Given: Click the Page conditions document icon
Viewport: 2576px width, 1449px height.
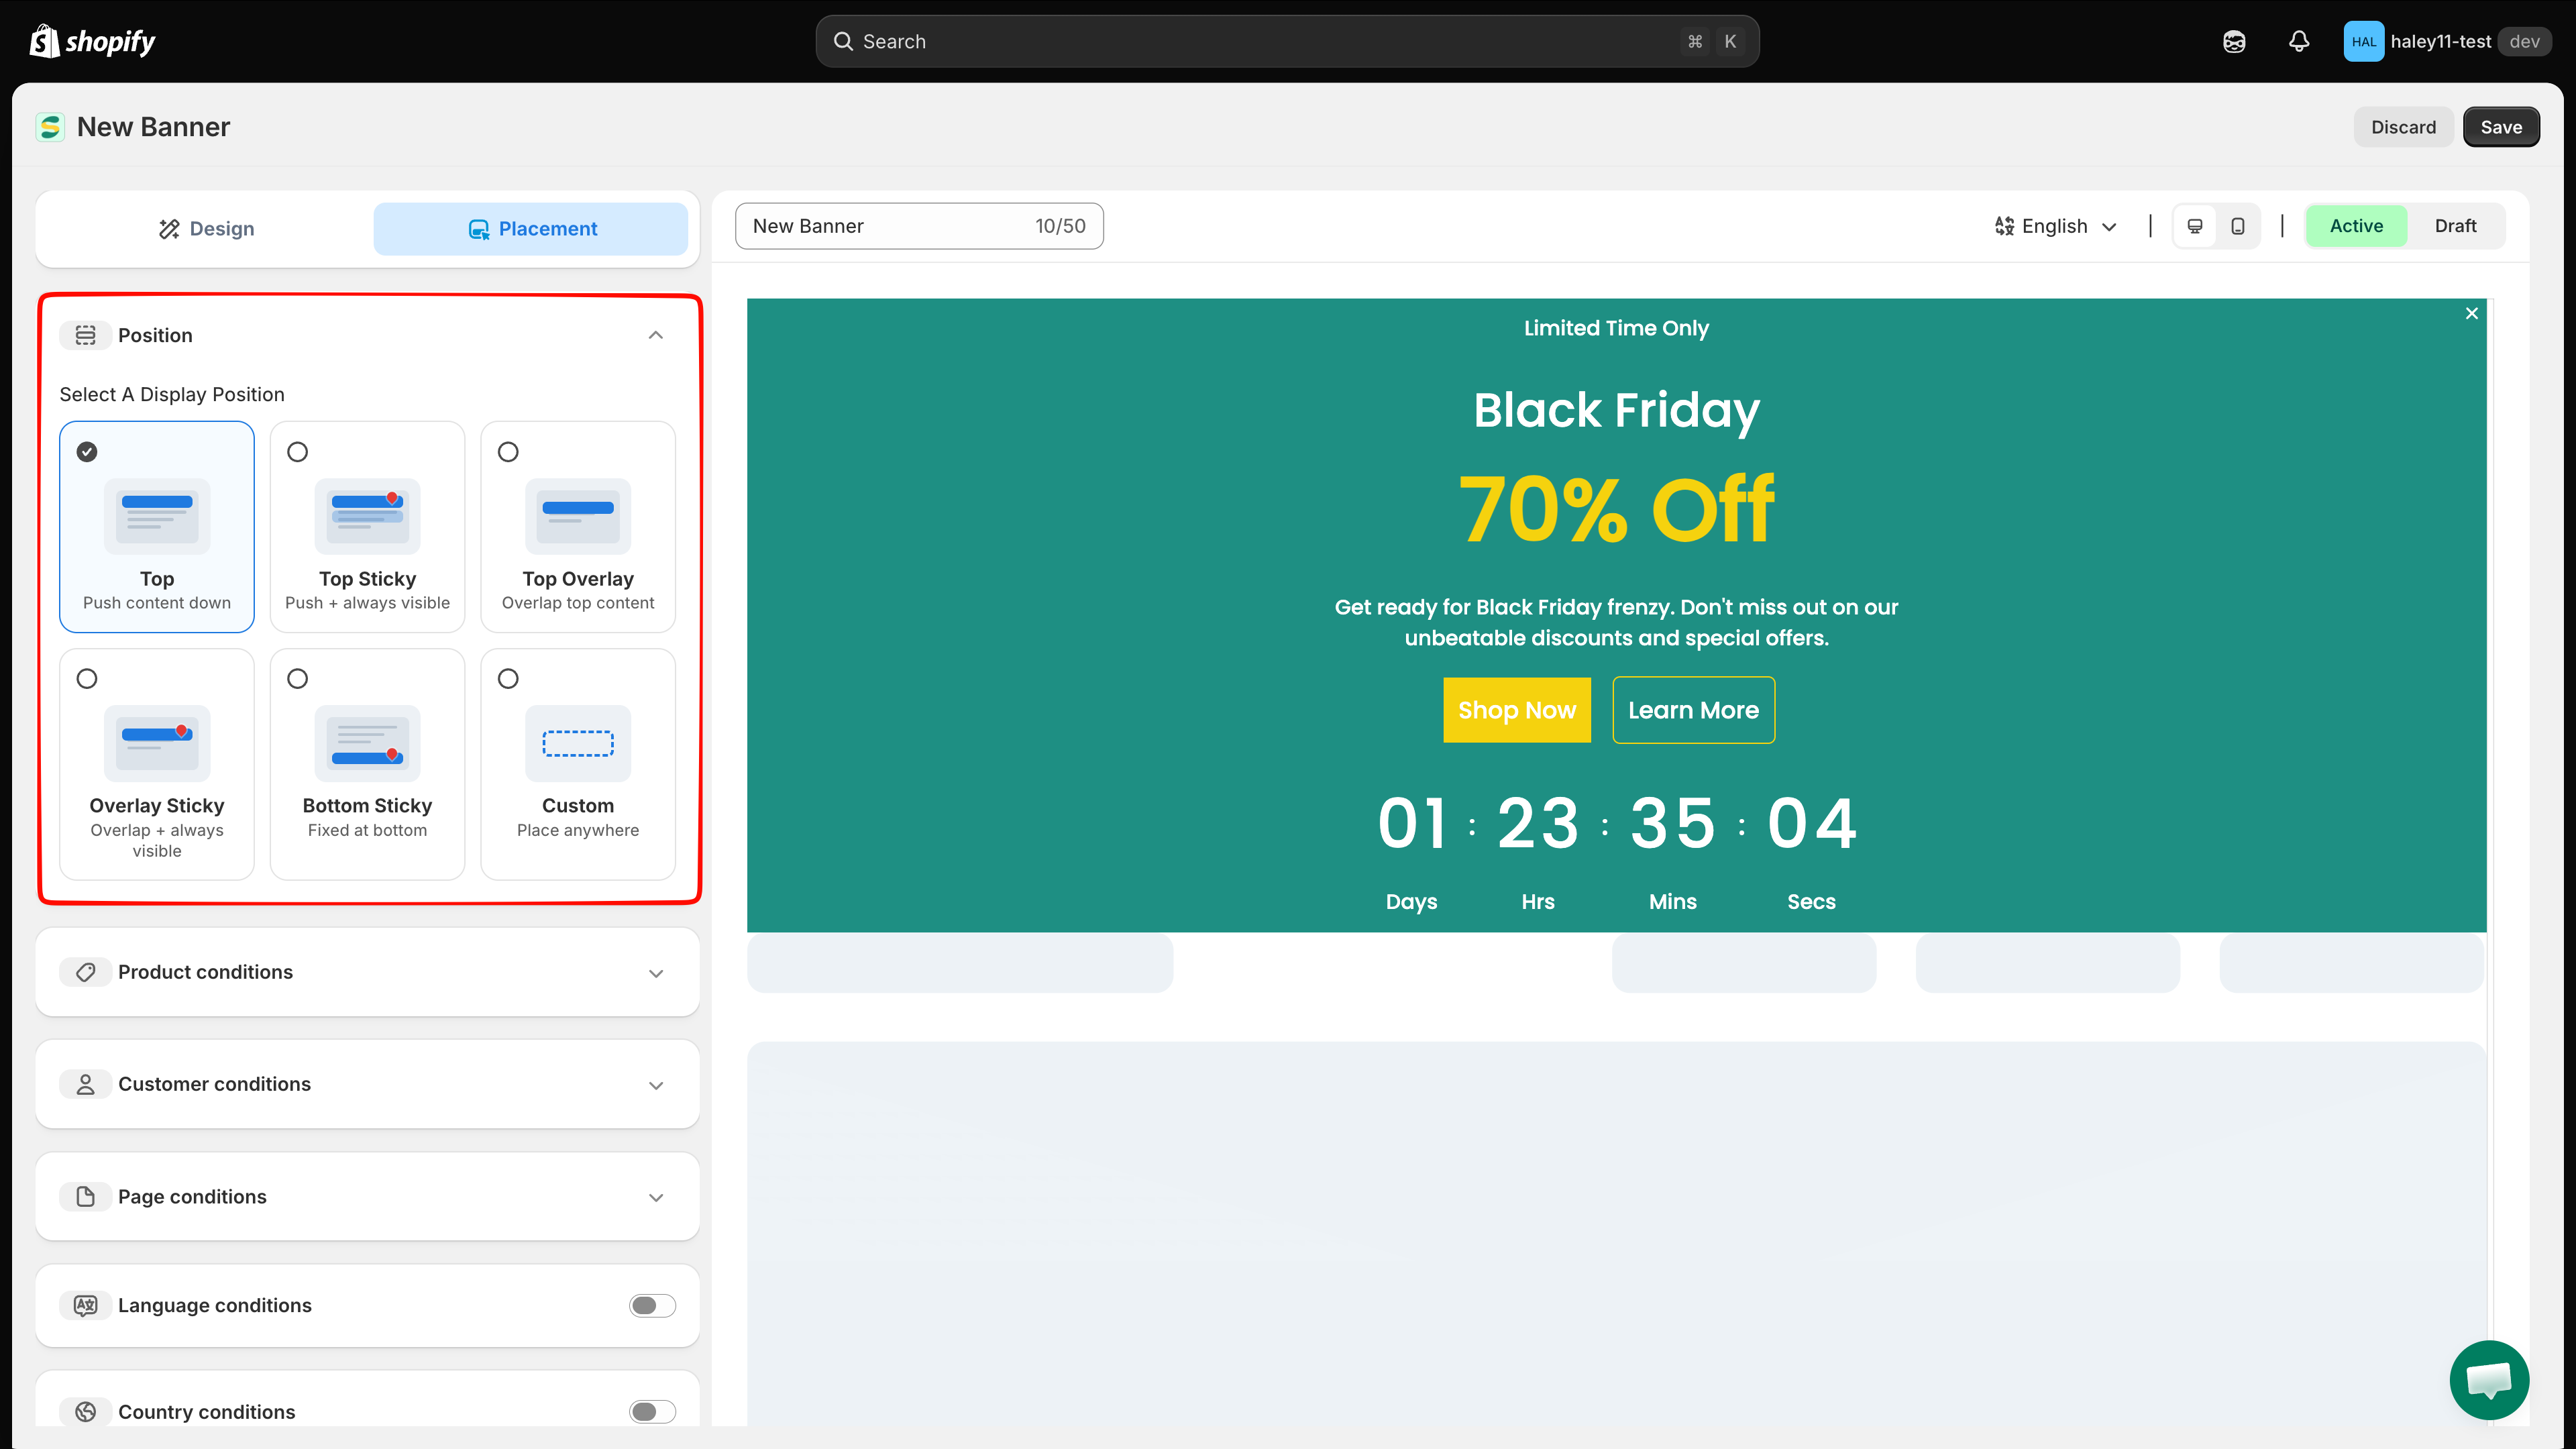Looking at the screenshot, I should (x=86, y=1197).
